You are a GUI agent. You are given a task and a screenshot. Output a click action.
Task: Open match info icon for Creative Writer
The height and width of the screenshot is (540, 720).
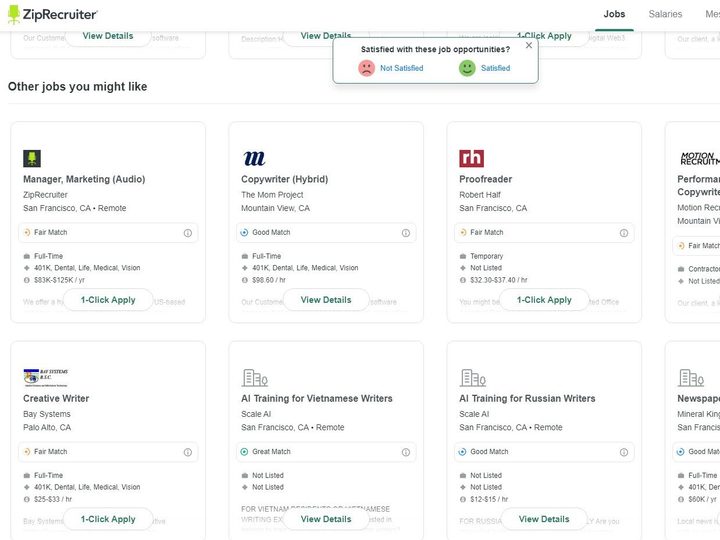(188, 452)
